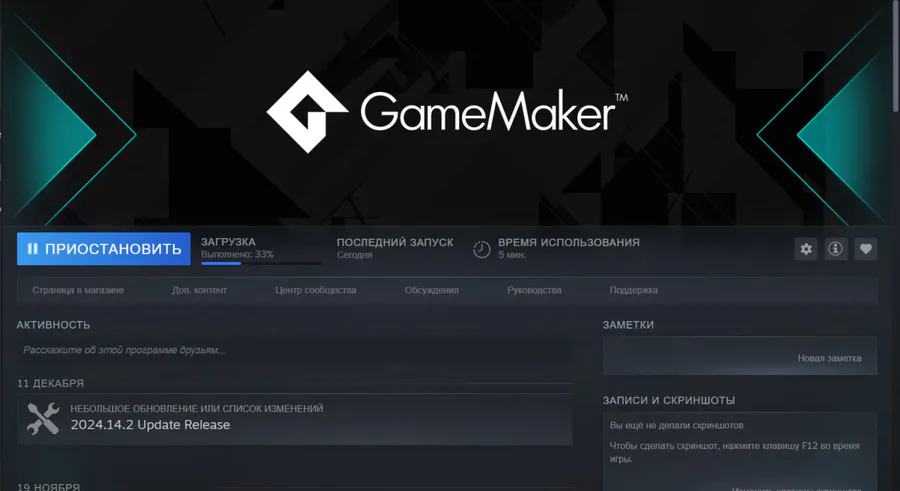The height and width of the screenshot is (491, 900).
Task: Pause the download with Приостановить button
Action: point(103,249)
